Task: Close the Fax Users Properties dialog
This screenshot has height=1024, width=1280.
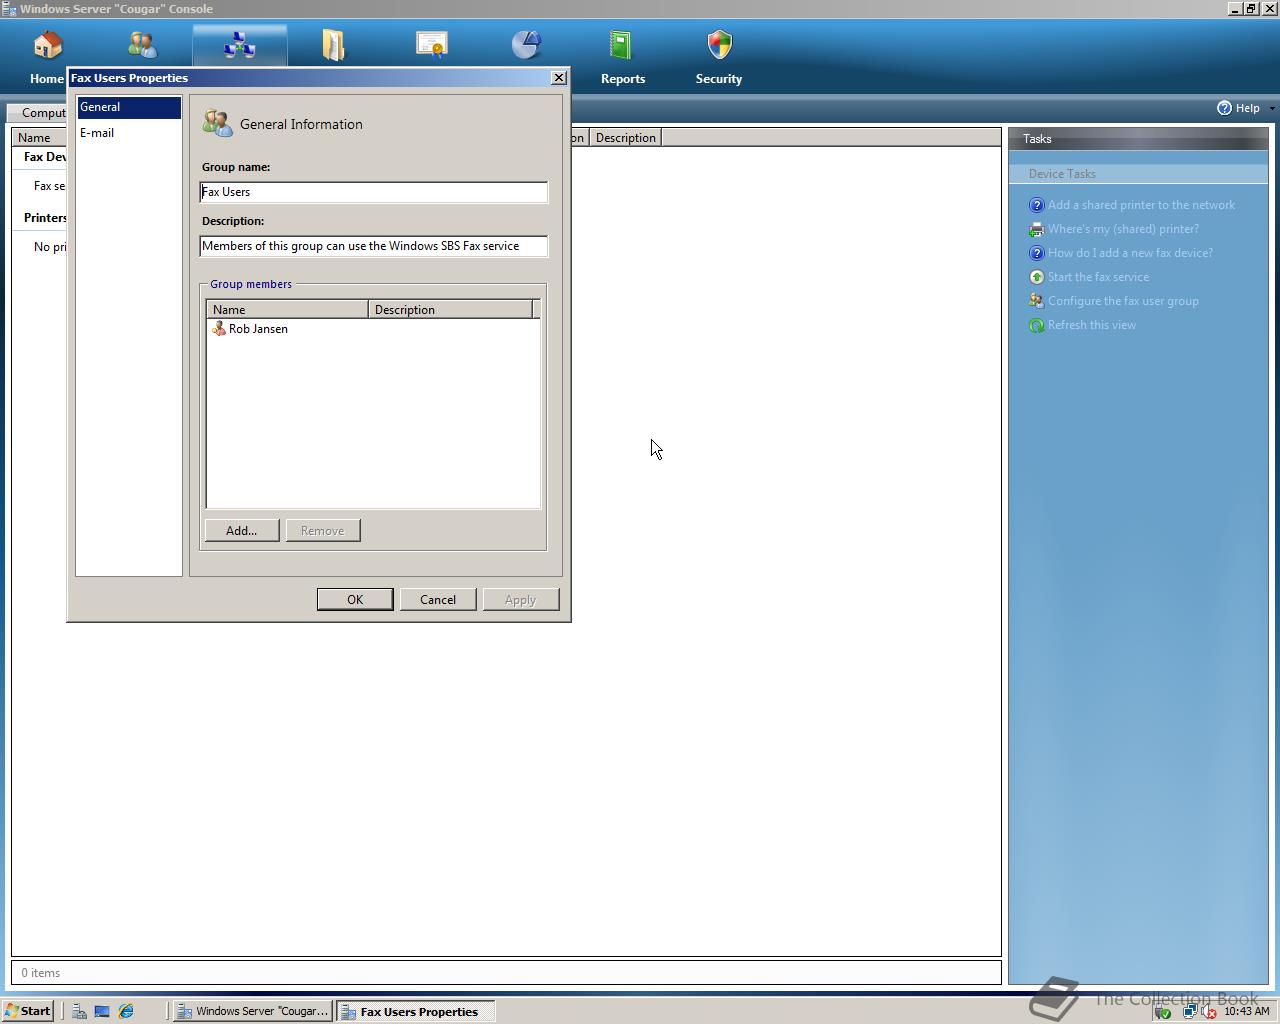Action: point(559,78)
